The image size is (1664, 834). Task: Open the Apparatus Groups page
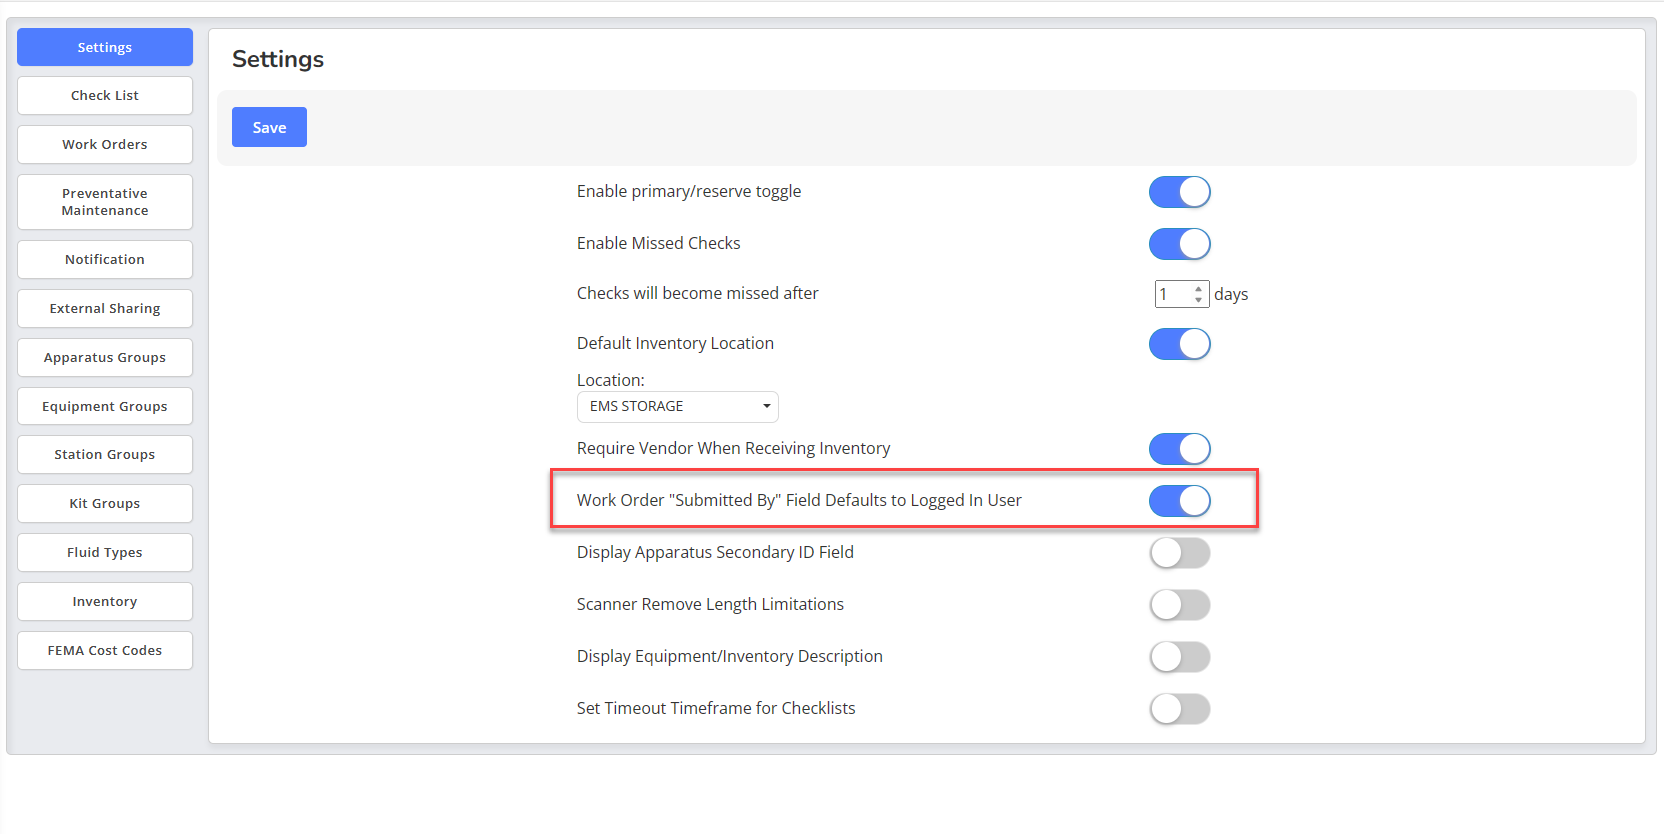[x=105, y=357]
